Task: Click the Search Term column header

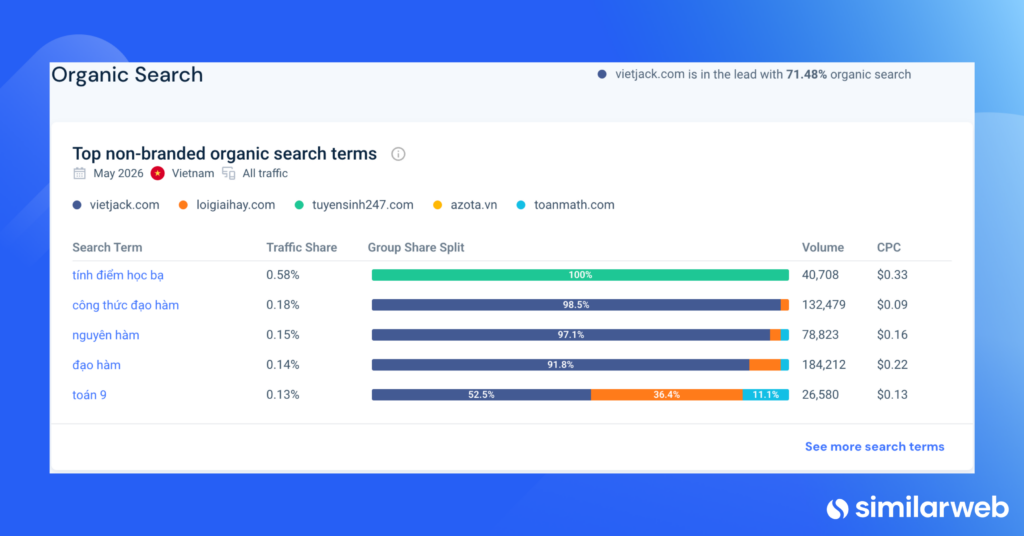Action: 107,248
